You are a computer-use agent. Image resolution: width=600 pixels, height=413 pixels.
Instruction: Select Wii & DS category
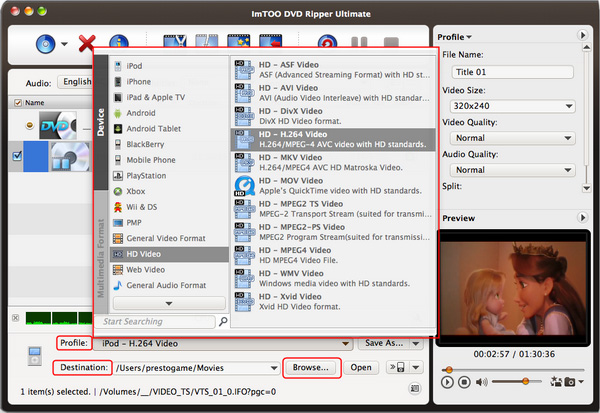(169, 207)
